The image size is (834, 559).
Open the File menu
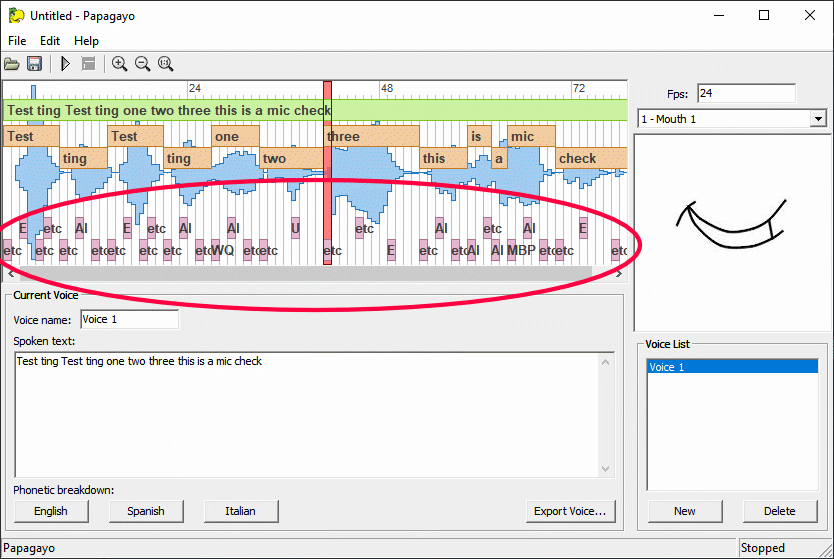click(17, 41)
